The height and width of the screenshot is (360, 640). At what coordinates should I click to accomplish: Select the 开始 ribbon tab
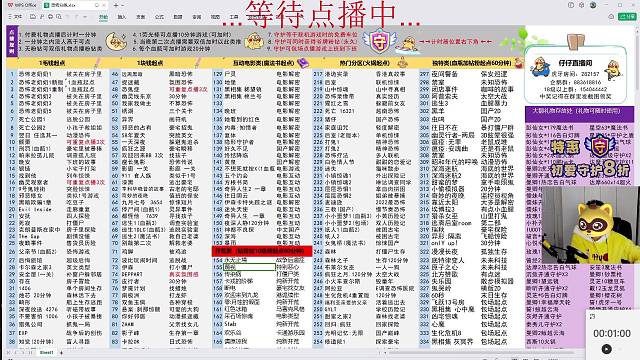103,17
